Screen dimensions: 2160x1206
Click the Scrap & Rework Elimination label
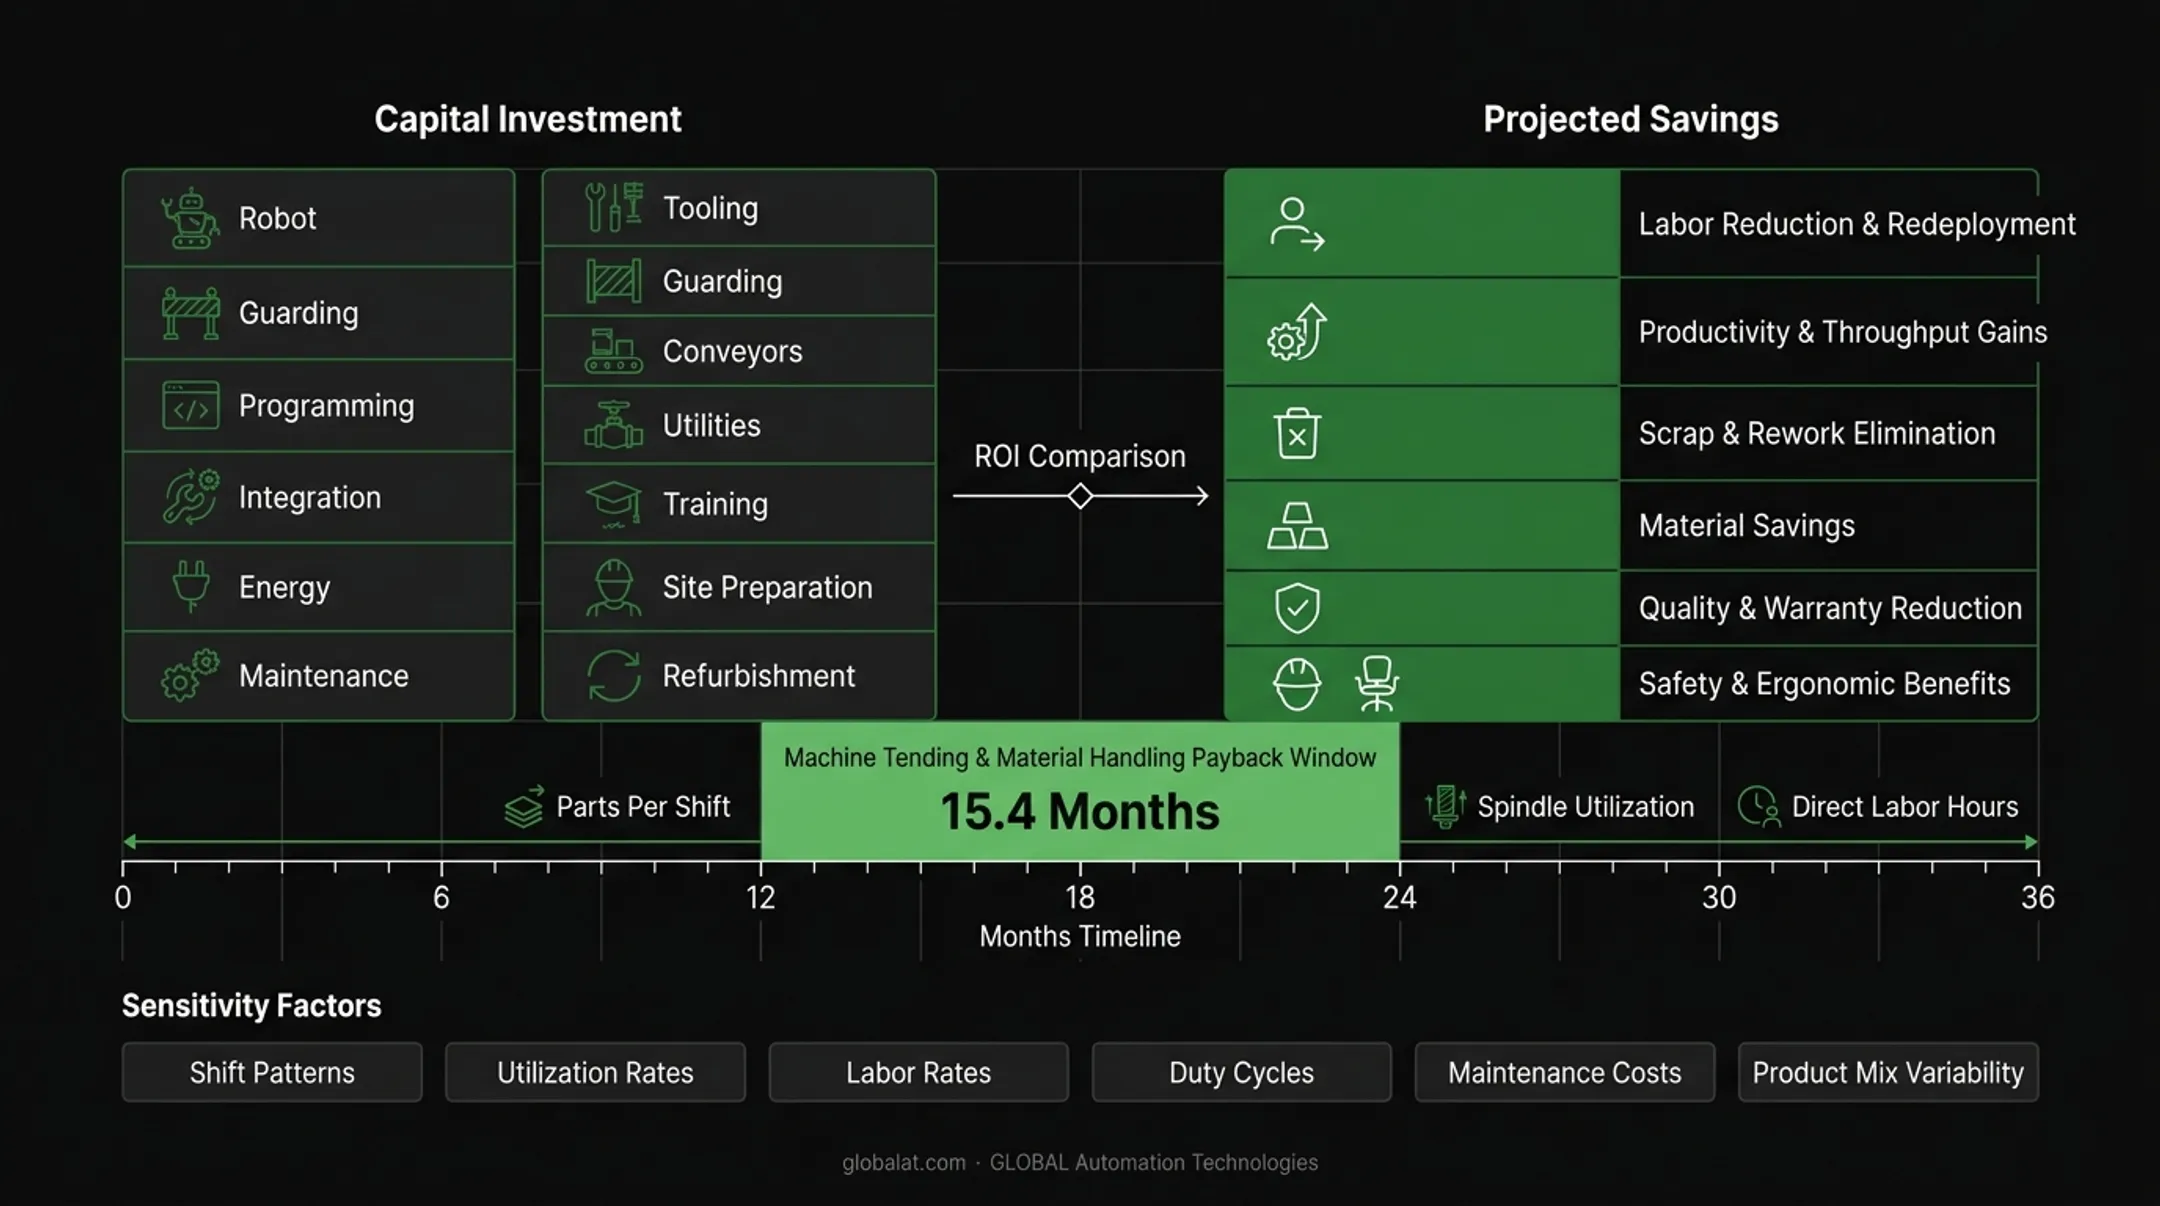pos(1817,433)
